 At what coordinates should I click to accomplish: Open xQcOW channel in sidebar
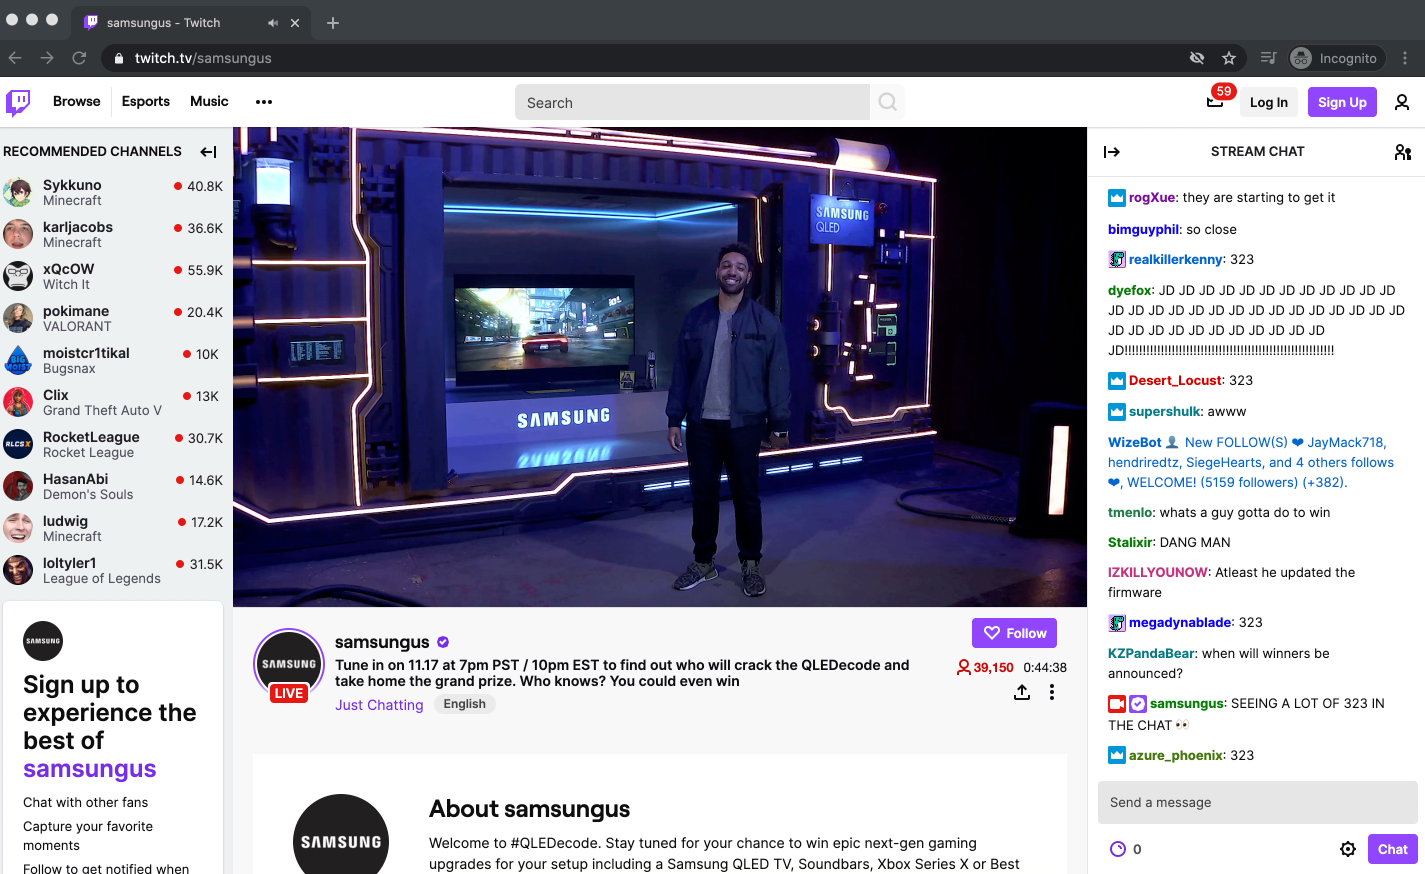[x=114, y=276]
